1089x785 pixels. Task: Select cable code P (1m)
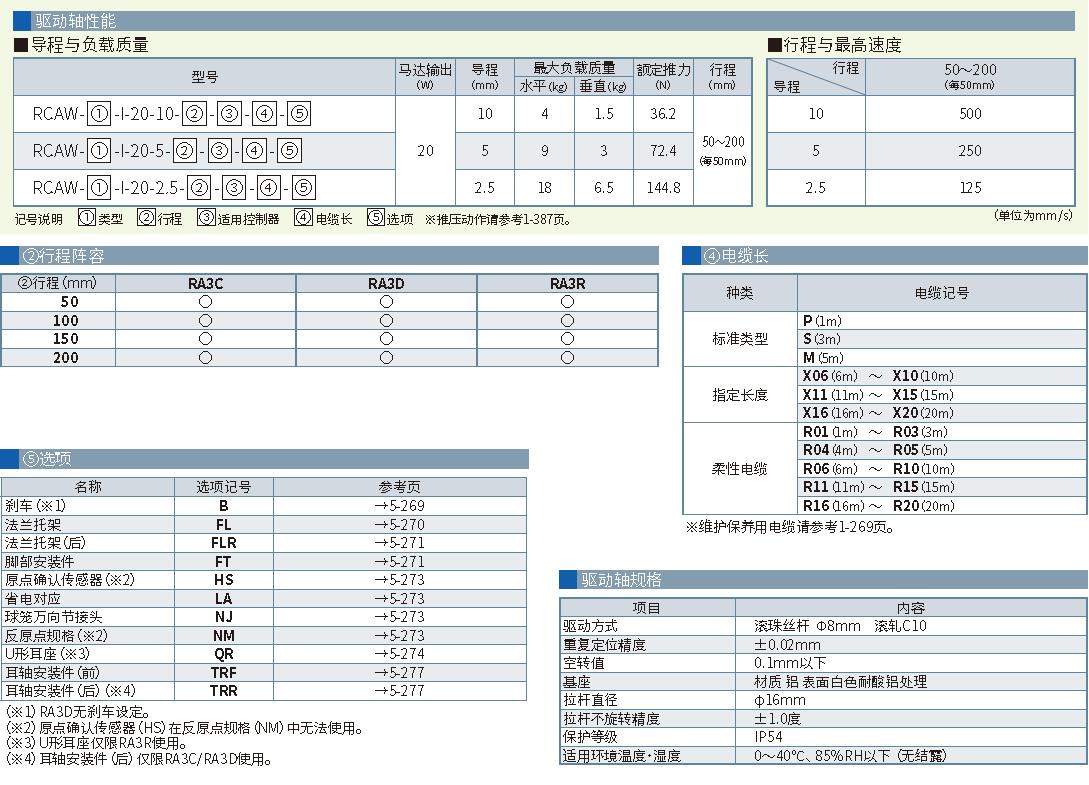[x=822, y=321]
